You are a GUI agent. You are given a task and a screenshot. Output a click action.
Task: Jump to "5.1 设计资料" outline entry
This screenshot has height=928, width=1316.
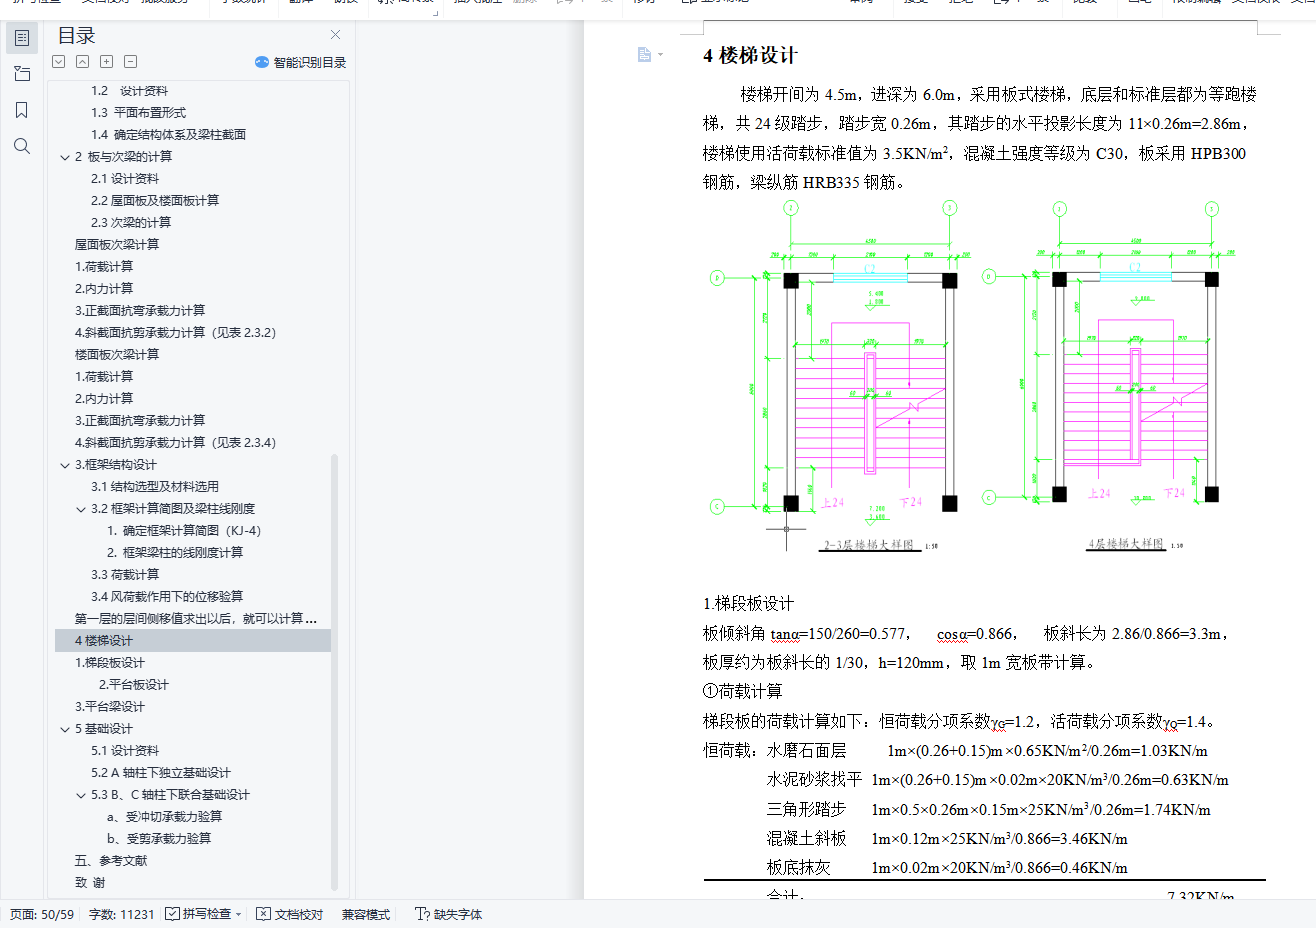[125, 751]
